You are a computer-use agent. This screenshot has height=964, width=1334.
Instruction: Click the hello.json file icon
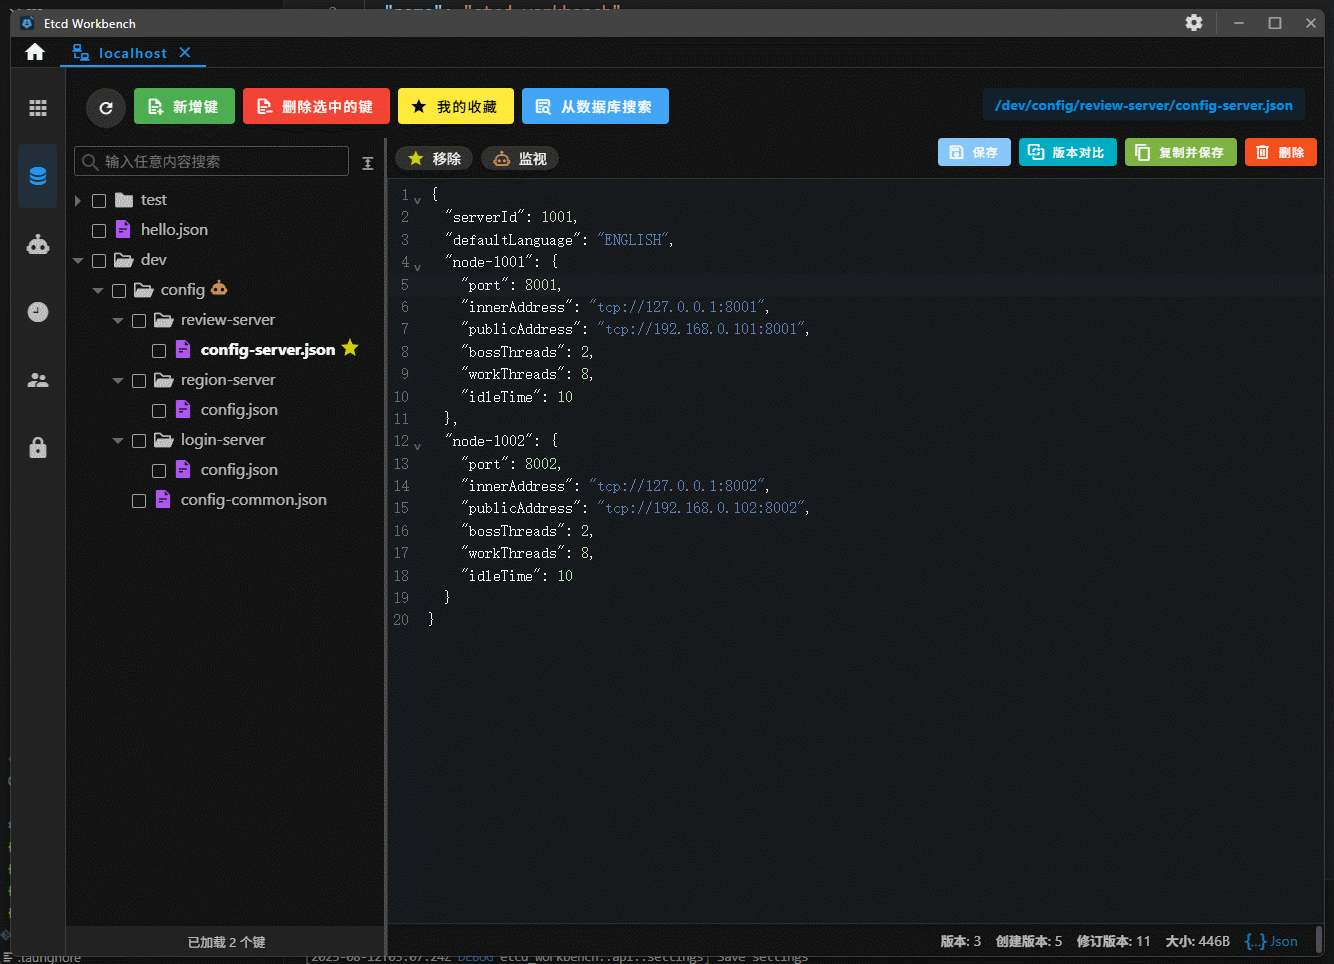[123, 229]
